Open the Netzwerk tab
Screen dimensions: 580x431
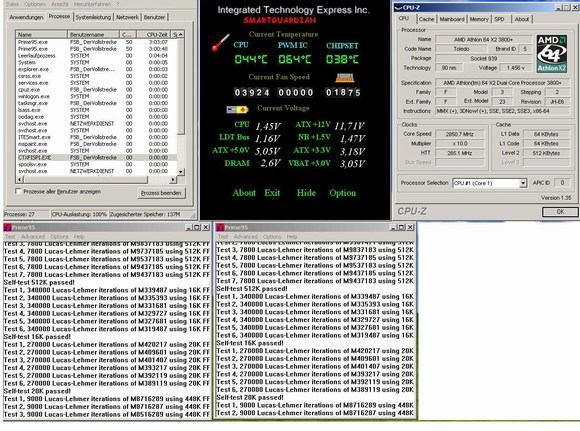point(127,17)
